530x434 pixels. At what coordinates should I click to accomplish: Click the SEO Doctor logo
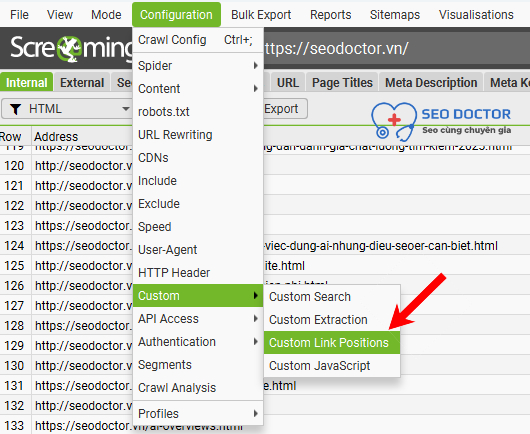[x=441, y=122]
